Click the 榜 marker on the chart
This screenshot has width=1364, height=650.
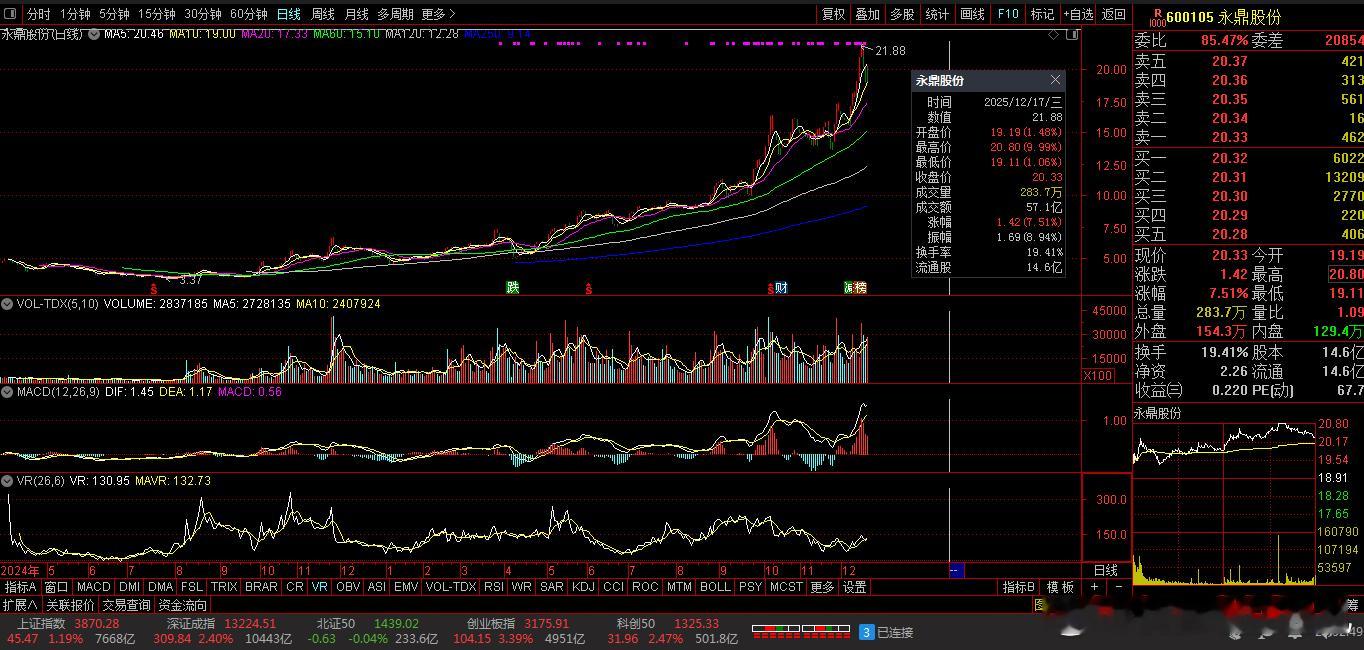(860, 287)
